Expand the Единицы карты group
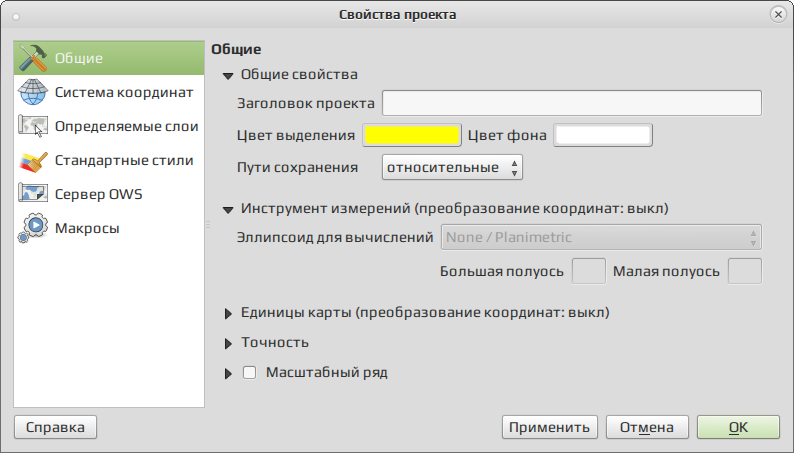 coord(228,314)
